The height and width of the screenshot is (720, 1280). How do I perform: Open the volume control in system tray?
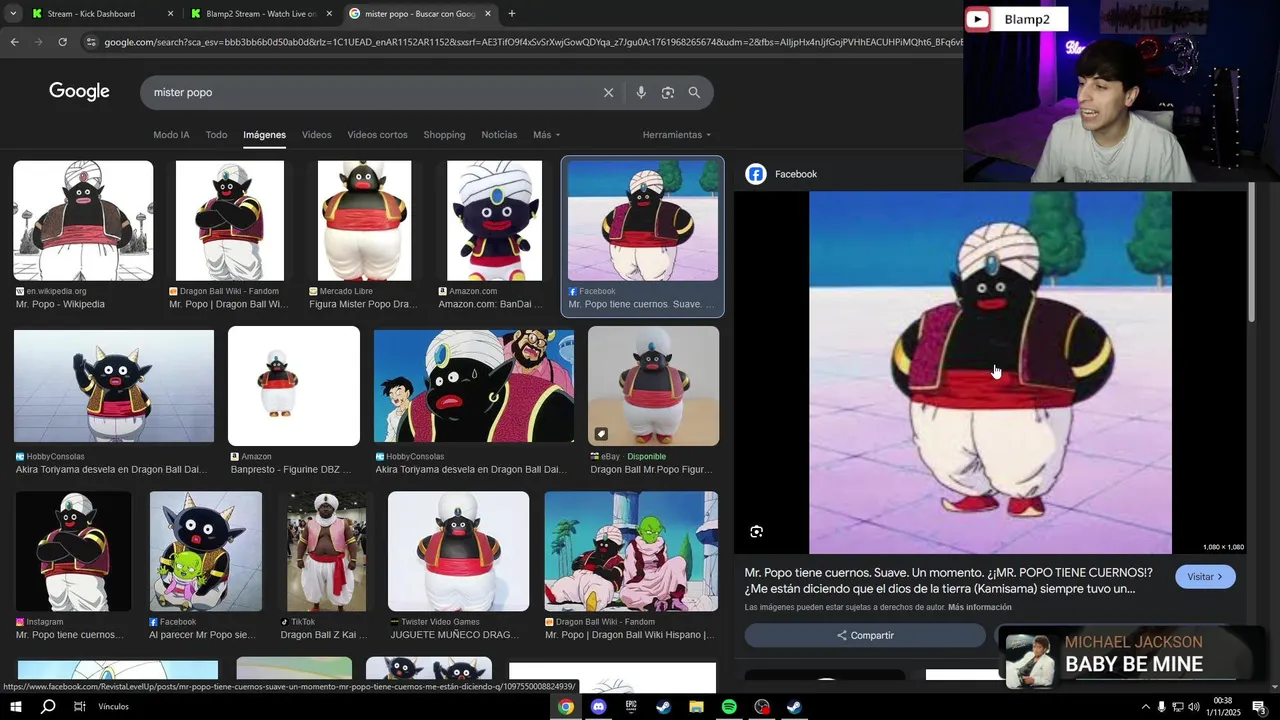point(1193,707)
